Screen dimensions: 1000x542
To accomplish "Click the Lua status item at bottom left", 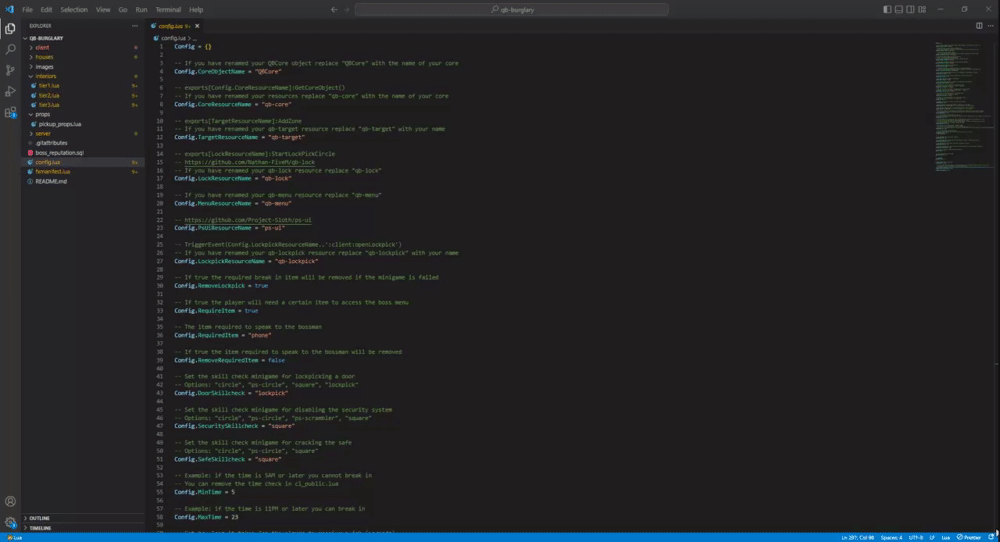I will tap(15, 538).
